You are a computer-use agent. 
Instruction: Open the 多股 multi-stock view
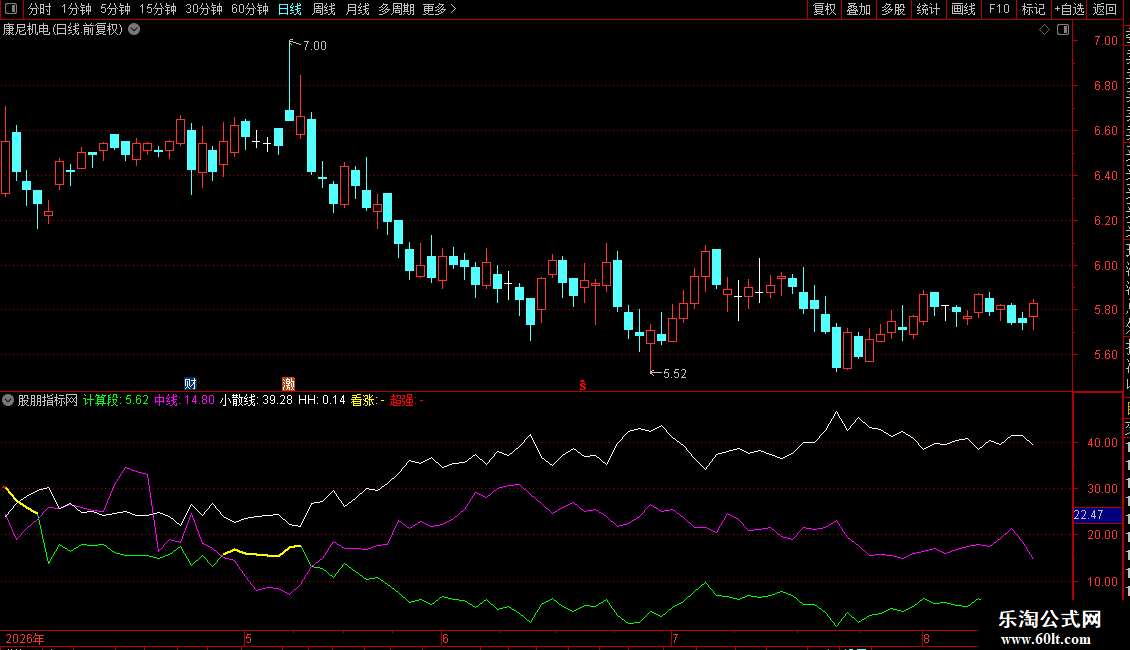[893, 9]
